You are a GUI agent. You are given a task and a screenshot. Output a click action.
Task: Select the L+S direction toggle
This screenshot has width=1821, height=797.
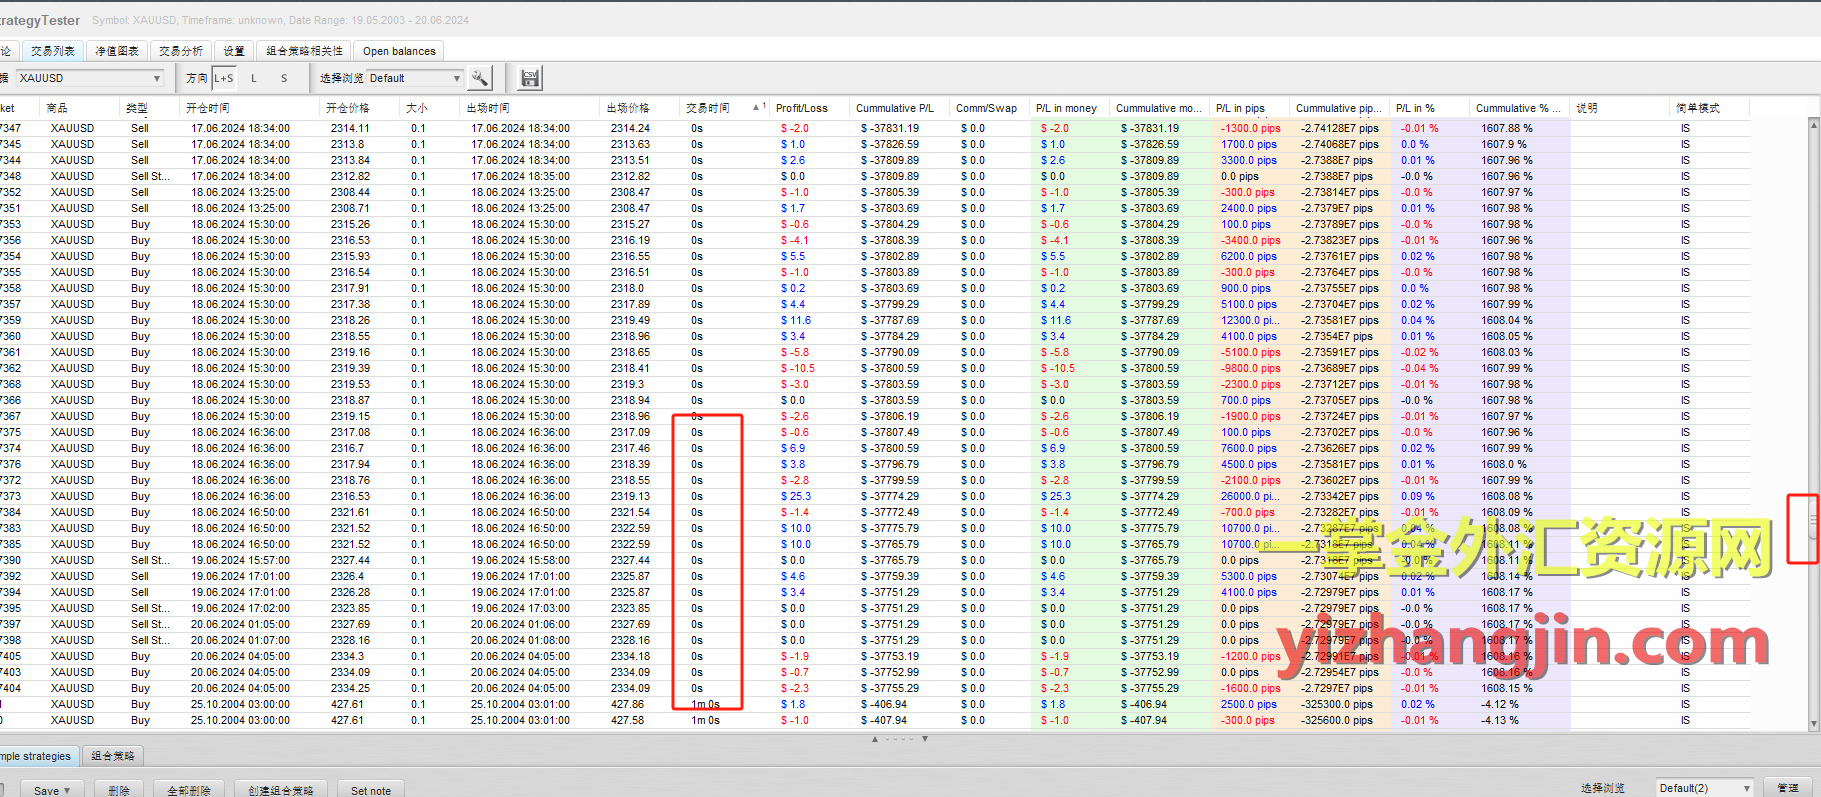tap(223, 78)
